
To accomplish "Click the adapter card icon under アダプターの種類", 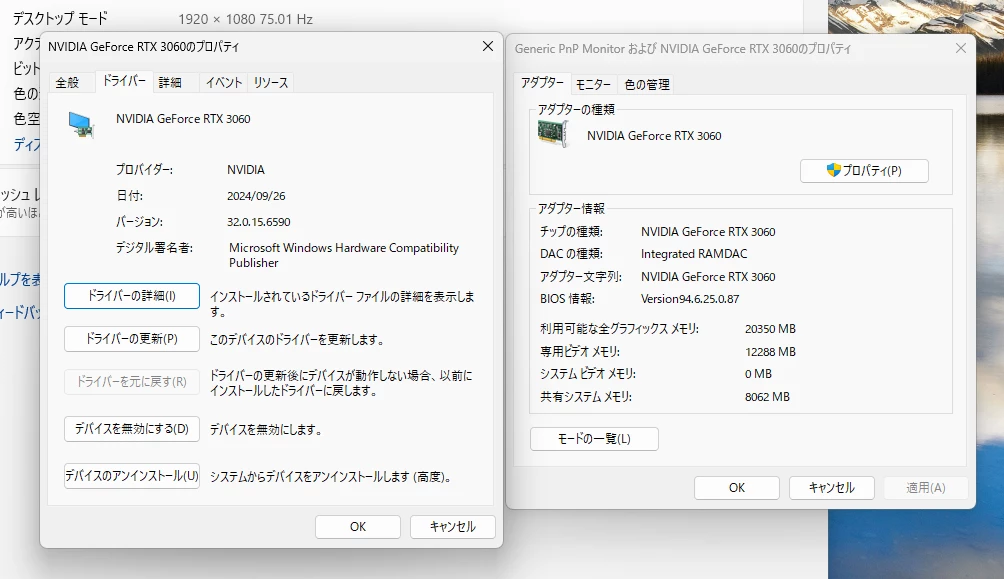I will [x=553, y=134].
